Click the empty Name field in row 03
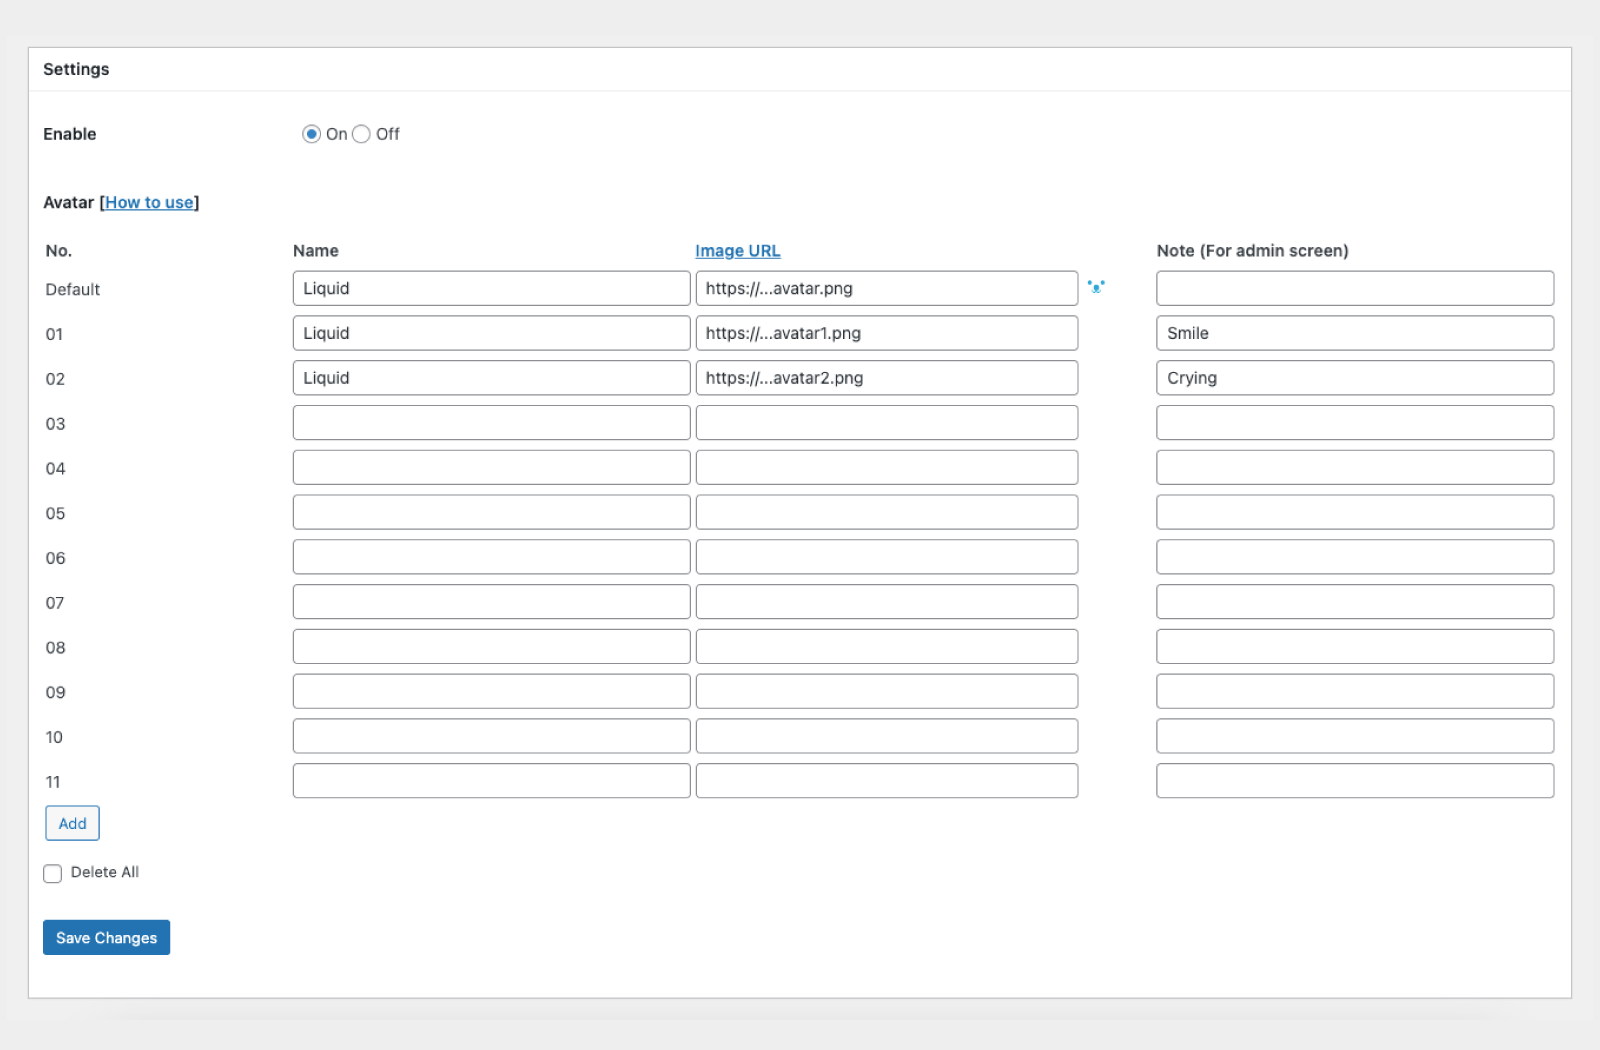 (491, 422)
